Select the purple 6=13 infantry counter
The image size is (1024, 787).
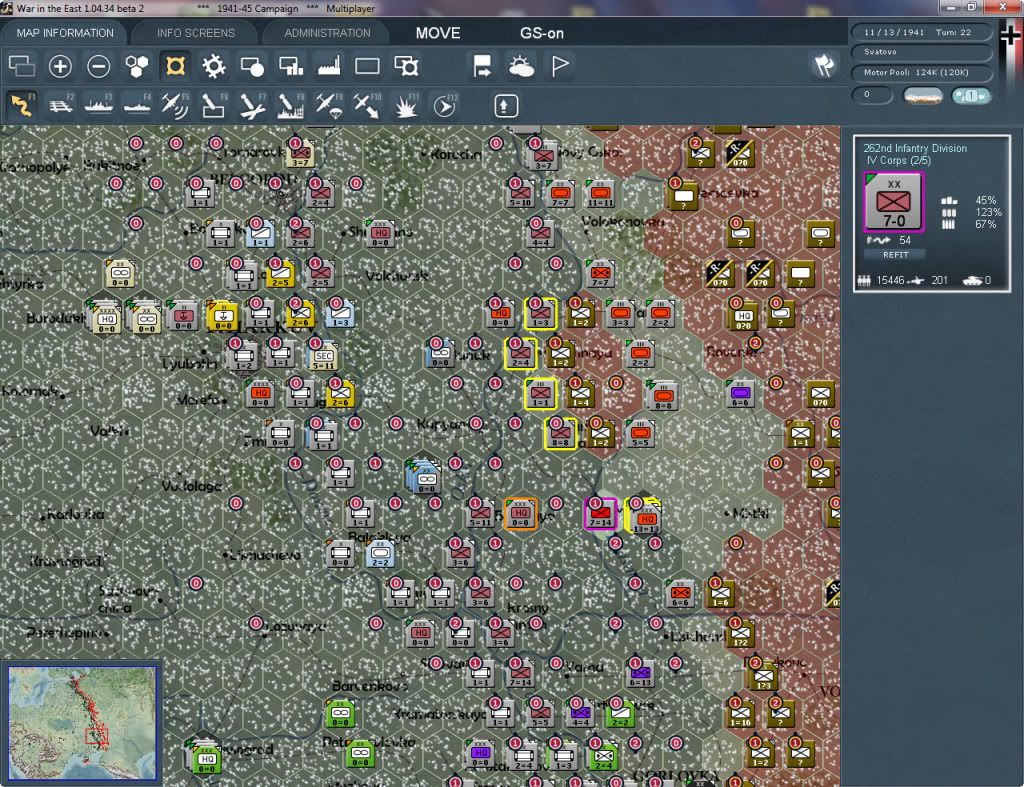click(x=640, y=674)
